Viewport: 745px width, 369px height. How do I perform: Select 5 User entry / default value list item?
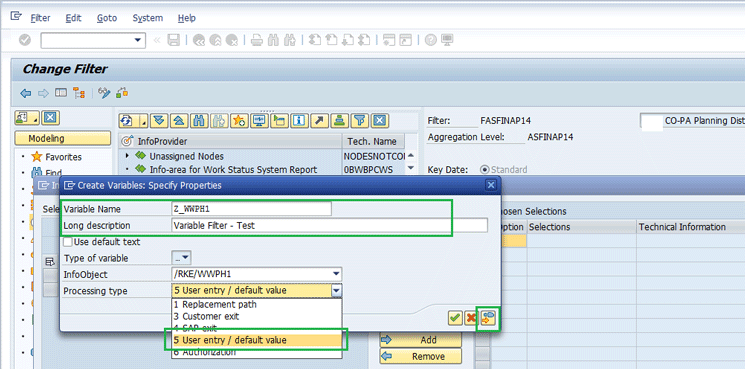(256, 340)
